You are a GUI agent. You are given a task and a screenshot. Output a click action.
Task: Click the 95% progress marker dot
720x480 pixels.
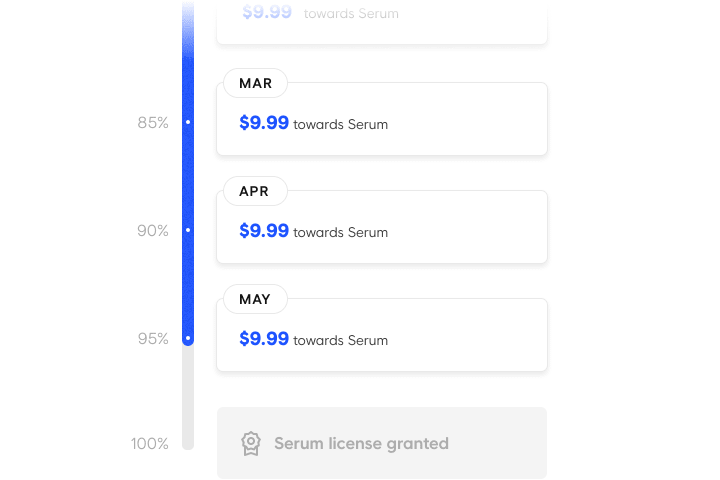(188, 338)
